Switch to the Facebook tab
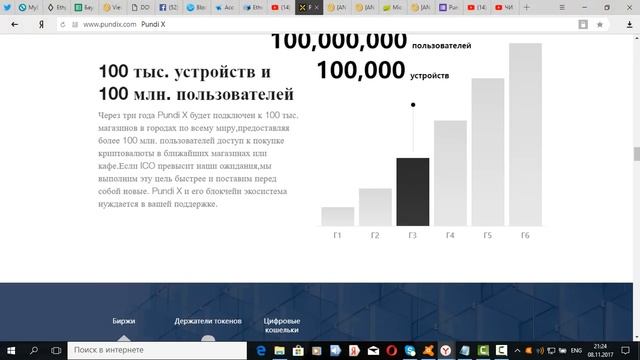 [x=168, y=7]
